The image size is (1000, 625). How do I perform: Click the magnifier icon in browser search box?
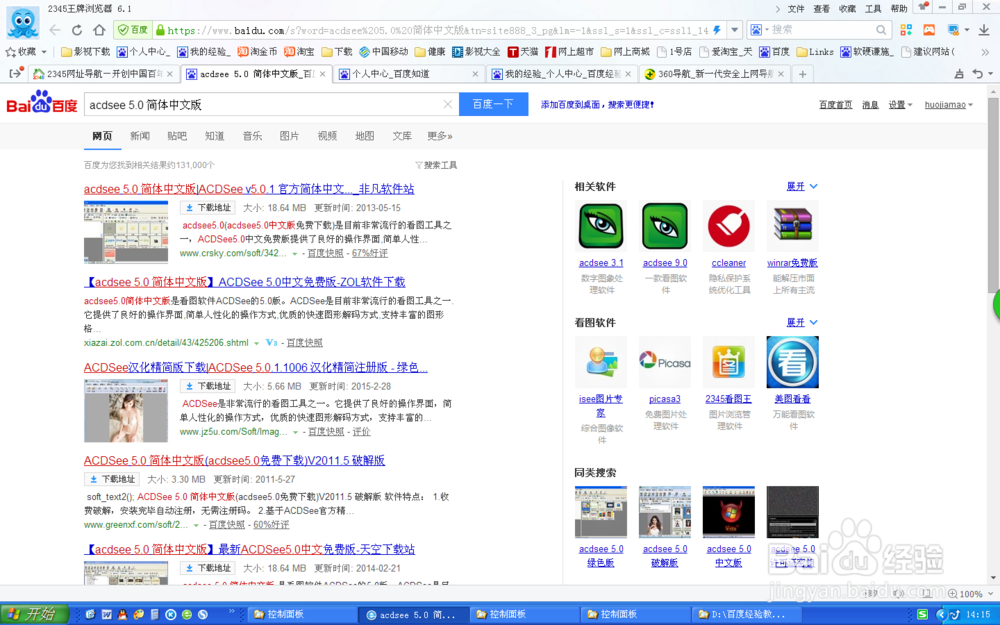pos(881,30)
